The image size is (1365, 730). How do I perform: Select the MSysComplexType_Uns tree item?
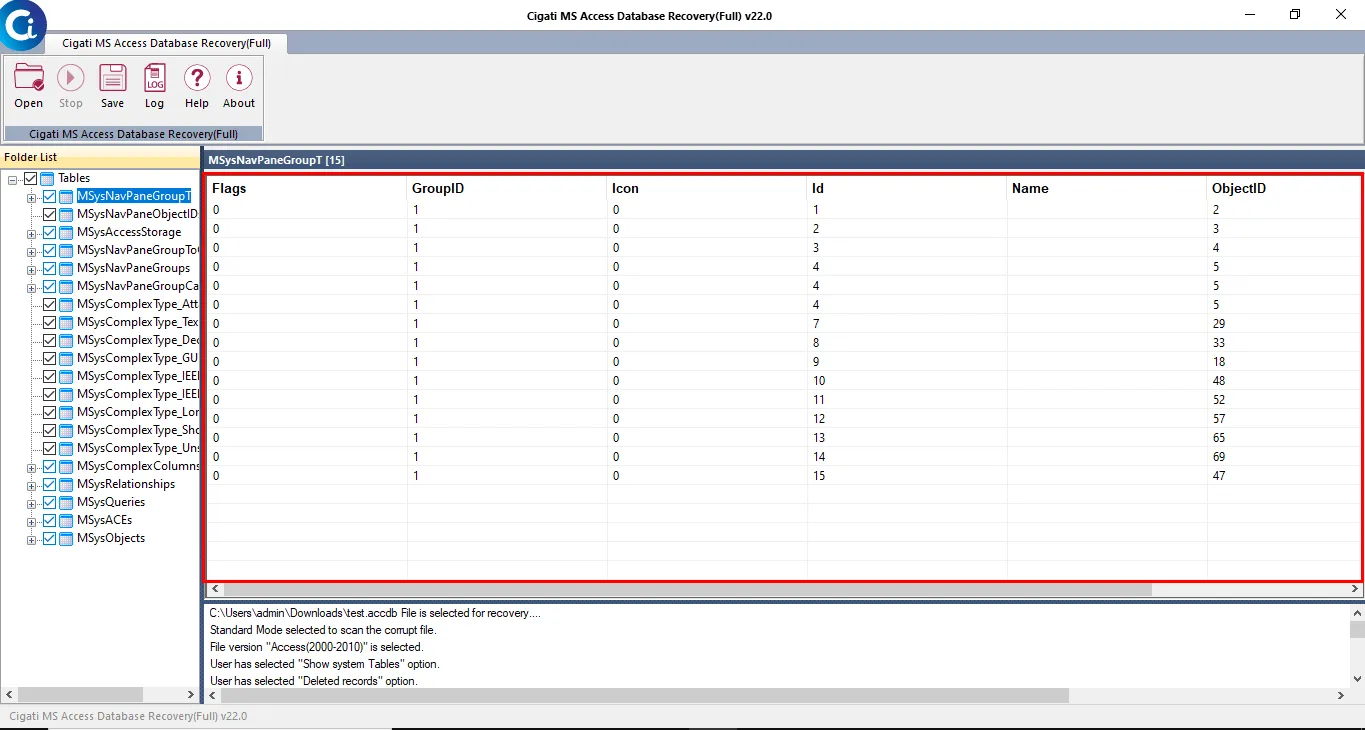coord(138,448)
